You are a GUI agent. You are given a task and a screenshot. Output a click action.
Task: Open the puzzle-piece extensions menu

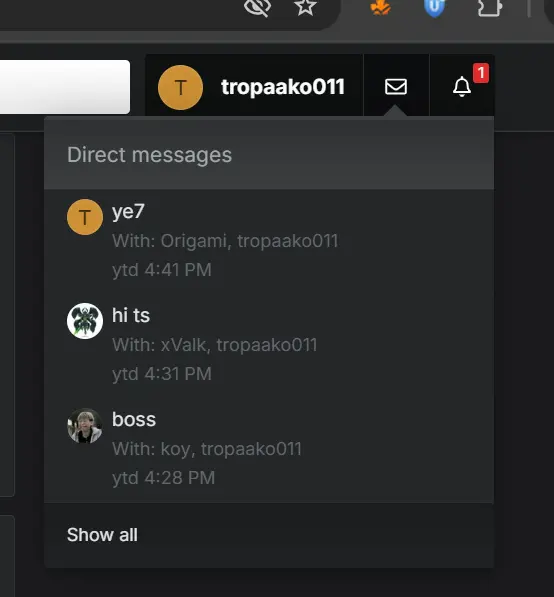(490, 7)
